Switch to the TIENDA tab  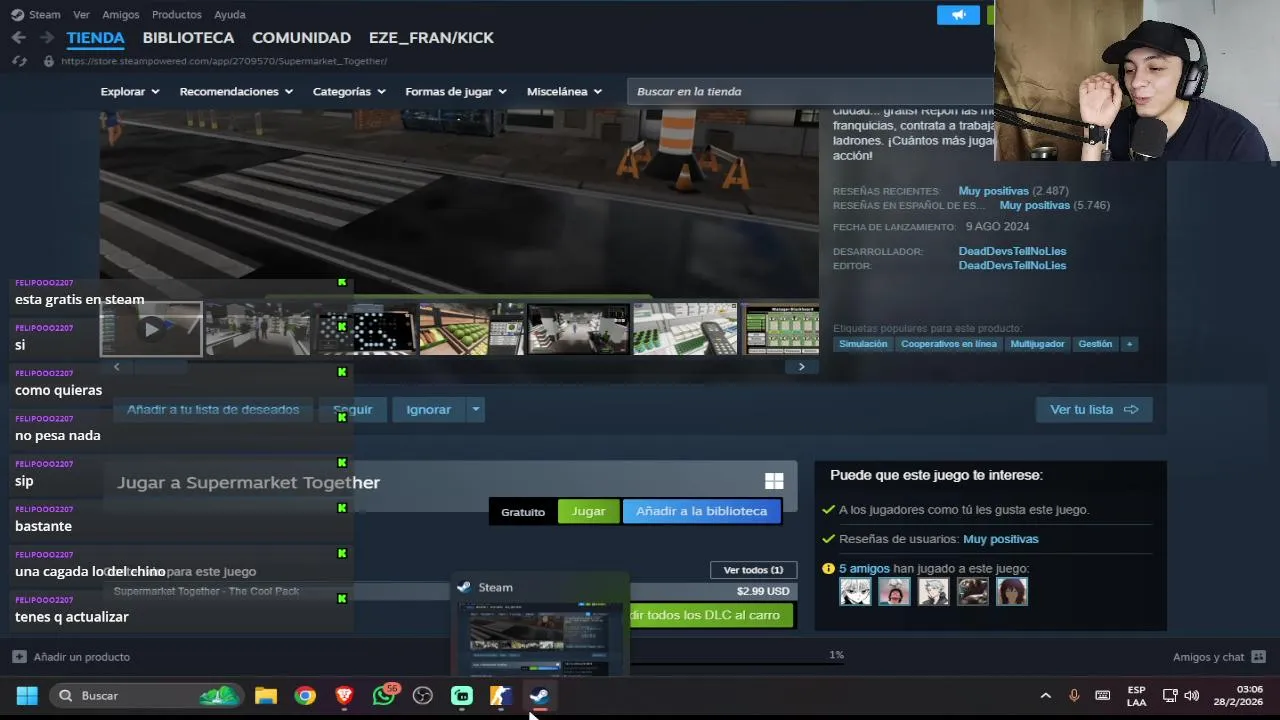click(96, 38)
